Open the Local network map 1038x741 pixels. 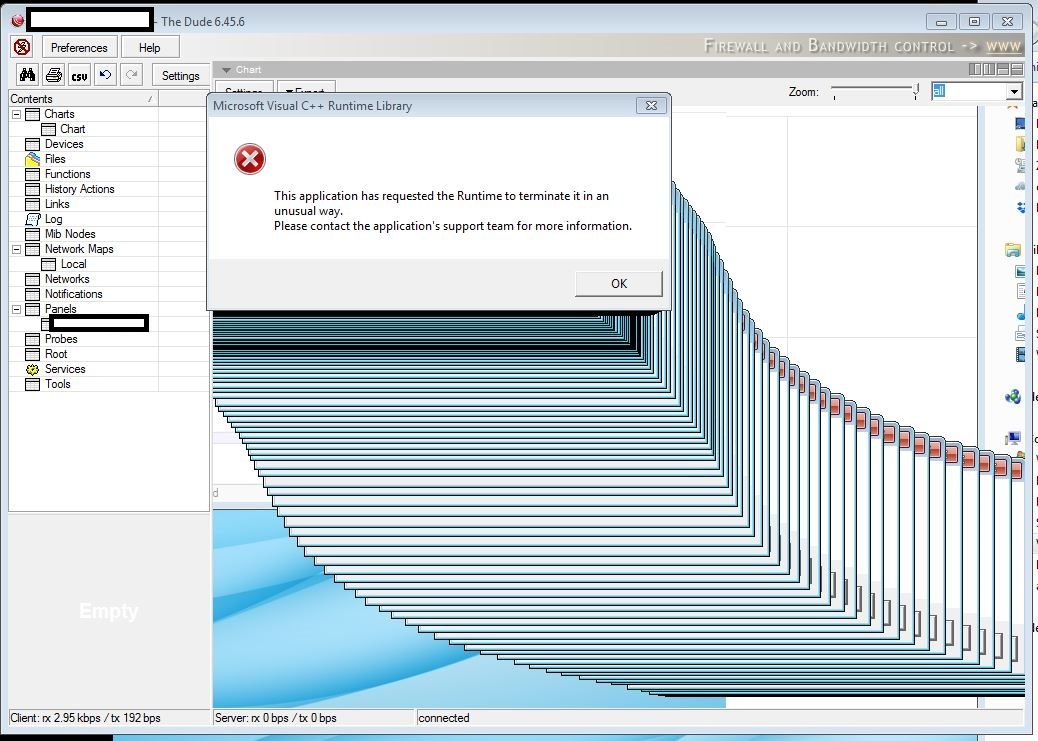[x=73, y=264]
